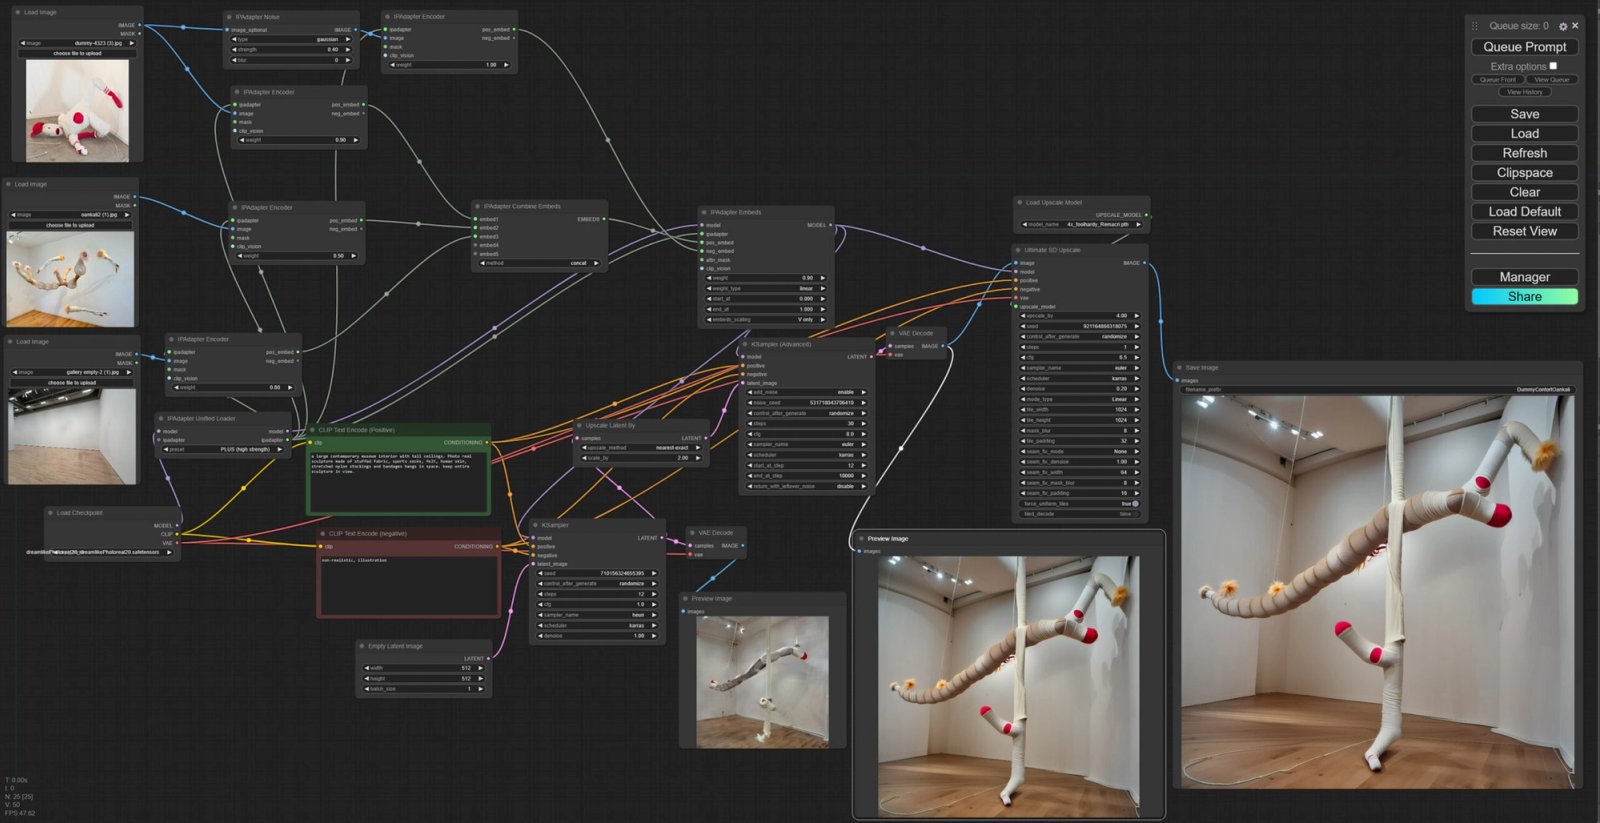Open the Manager menu
1600x823 pixels.
1525,277
